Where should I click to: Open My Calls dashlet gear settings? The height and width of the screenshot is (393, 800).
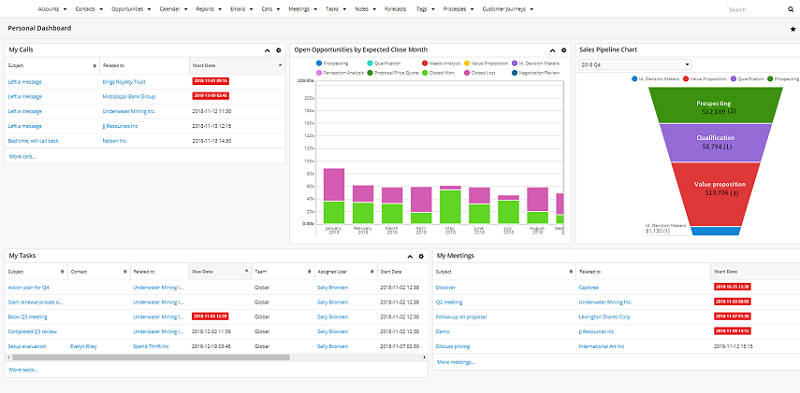click(x=279, y=50)
